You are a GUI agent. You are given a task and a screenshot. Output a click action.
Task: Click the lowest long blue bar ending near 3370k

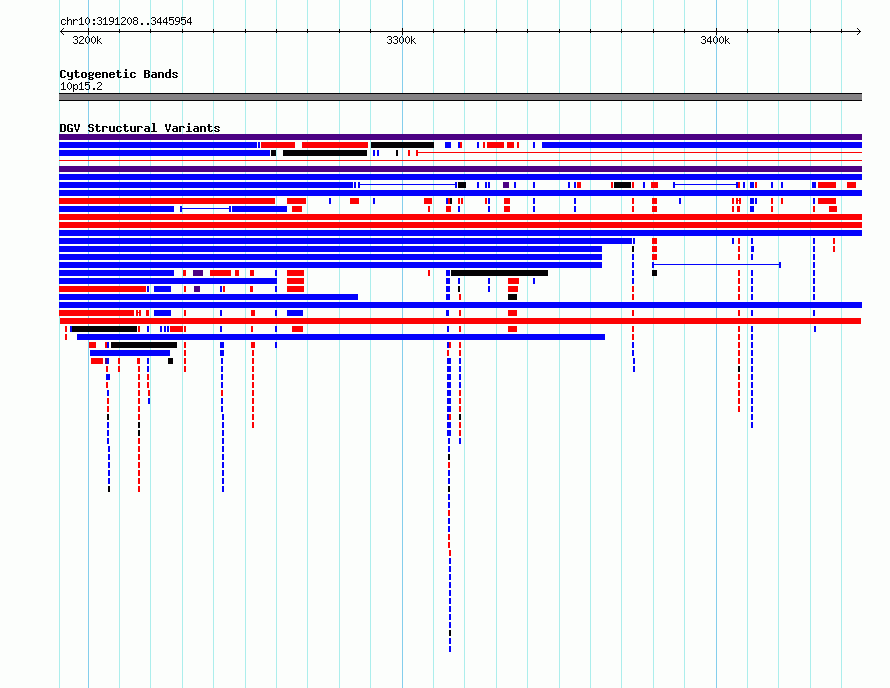pos(341,337)
